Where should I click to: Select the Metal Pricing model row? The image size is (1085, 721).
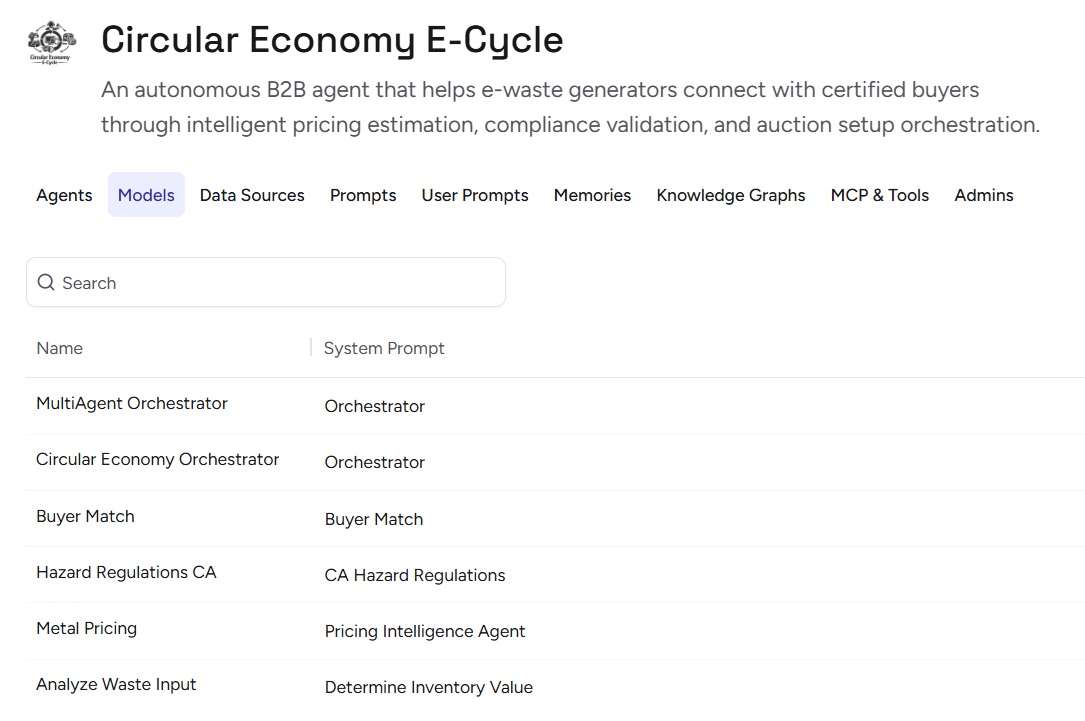[87, 629]
